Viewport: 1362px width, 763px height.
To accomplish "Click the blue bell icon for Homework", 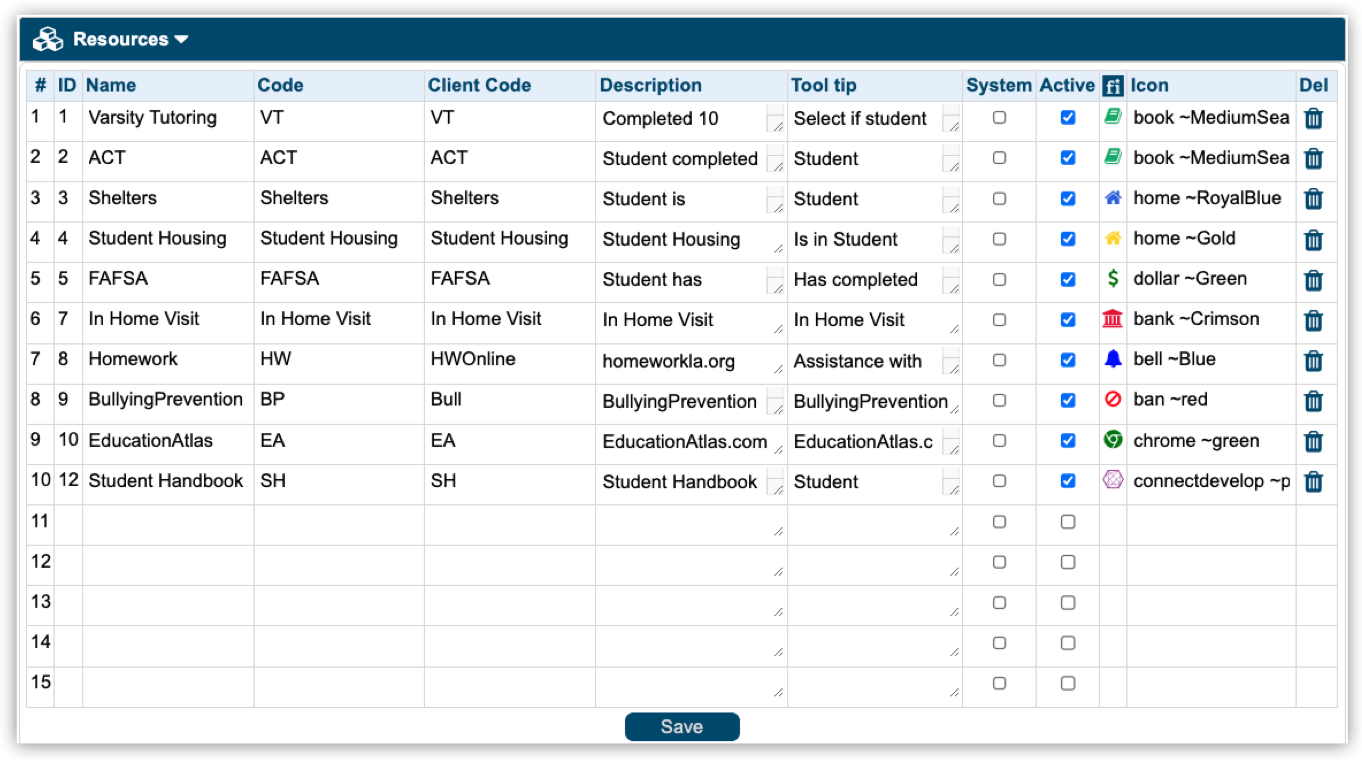I will pos(1112,360).
